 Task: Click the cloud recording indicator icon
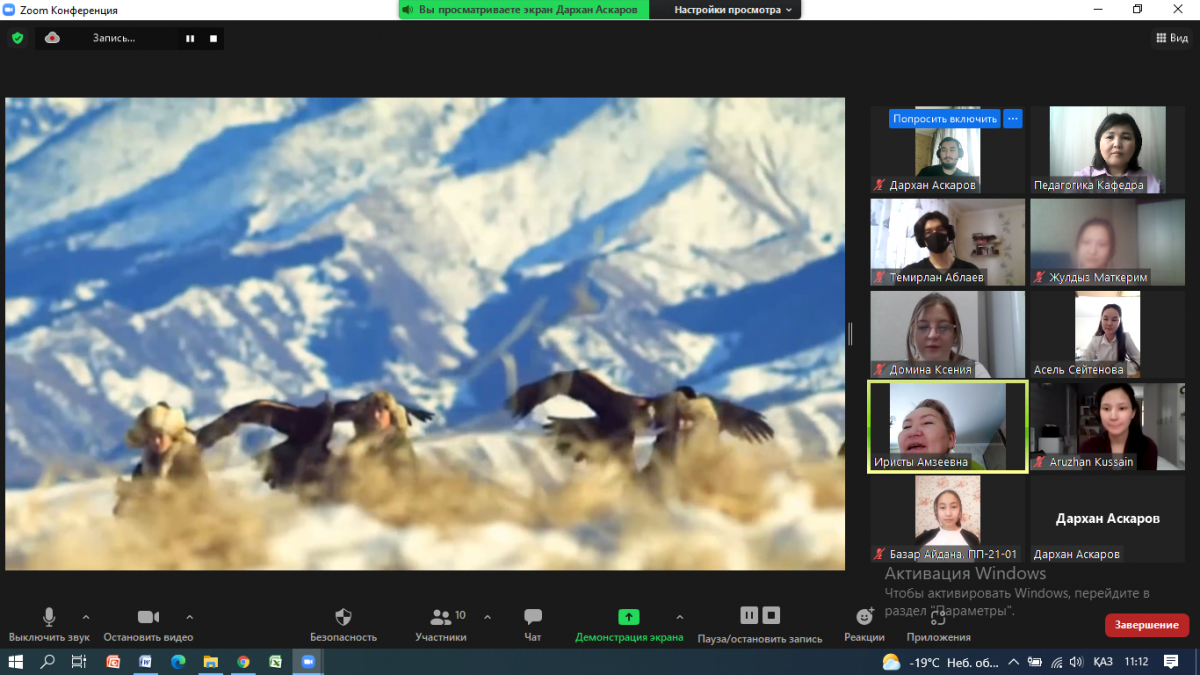point(52,38)
